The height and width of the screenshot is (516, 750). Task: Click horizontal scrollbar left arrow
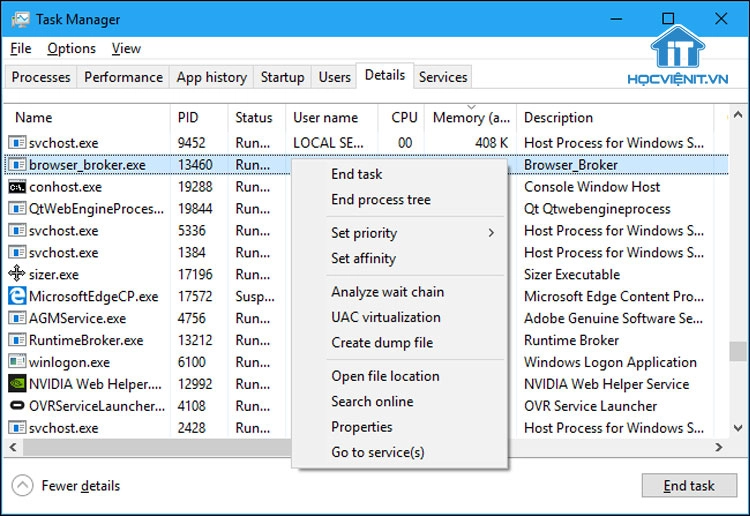[x=13, y=447]
